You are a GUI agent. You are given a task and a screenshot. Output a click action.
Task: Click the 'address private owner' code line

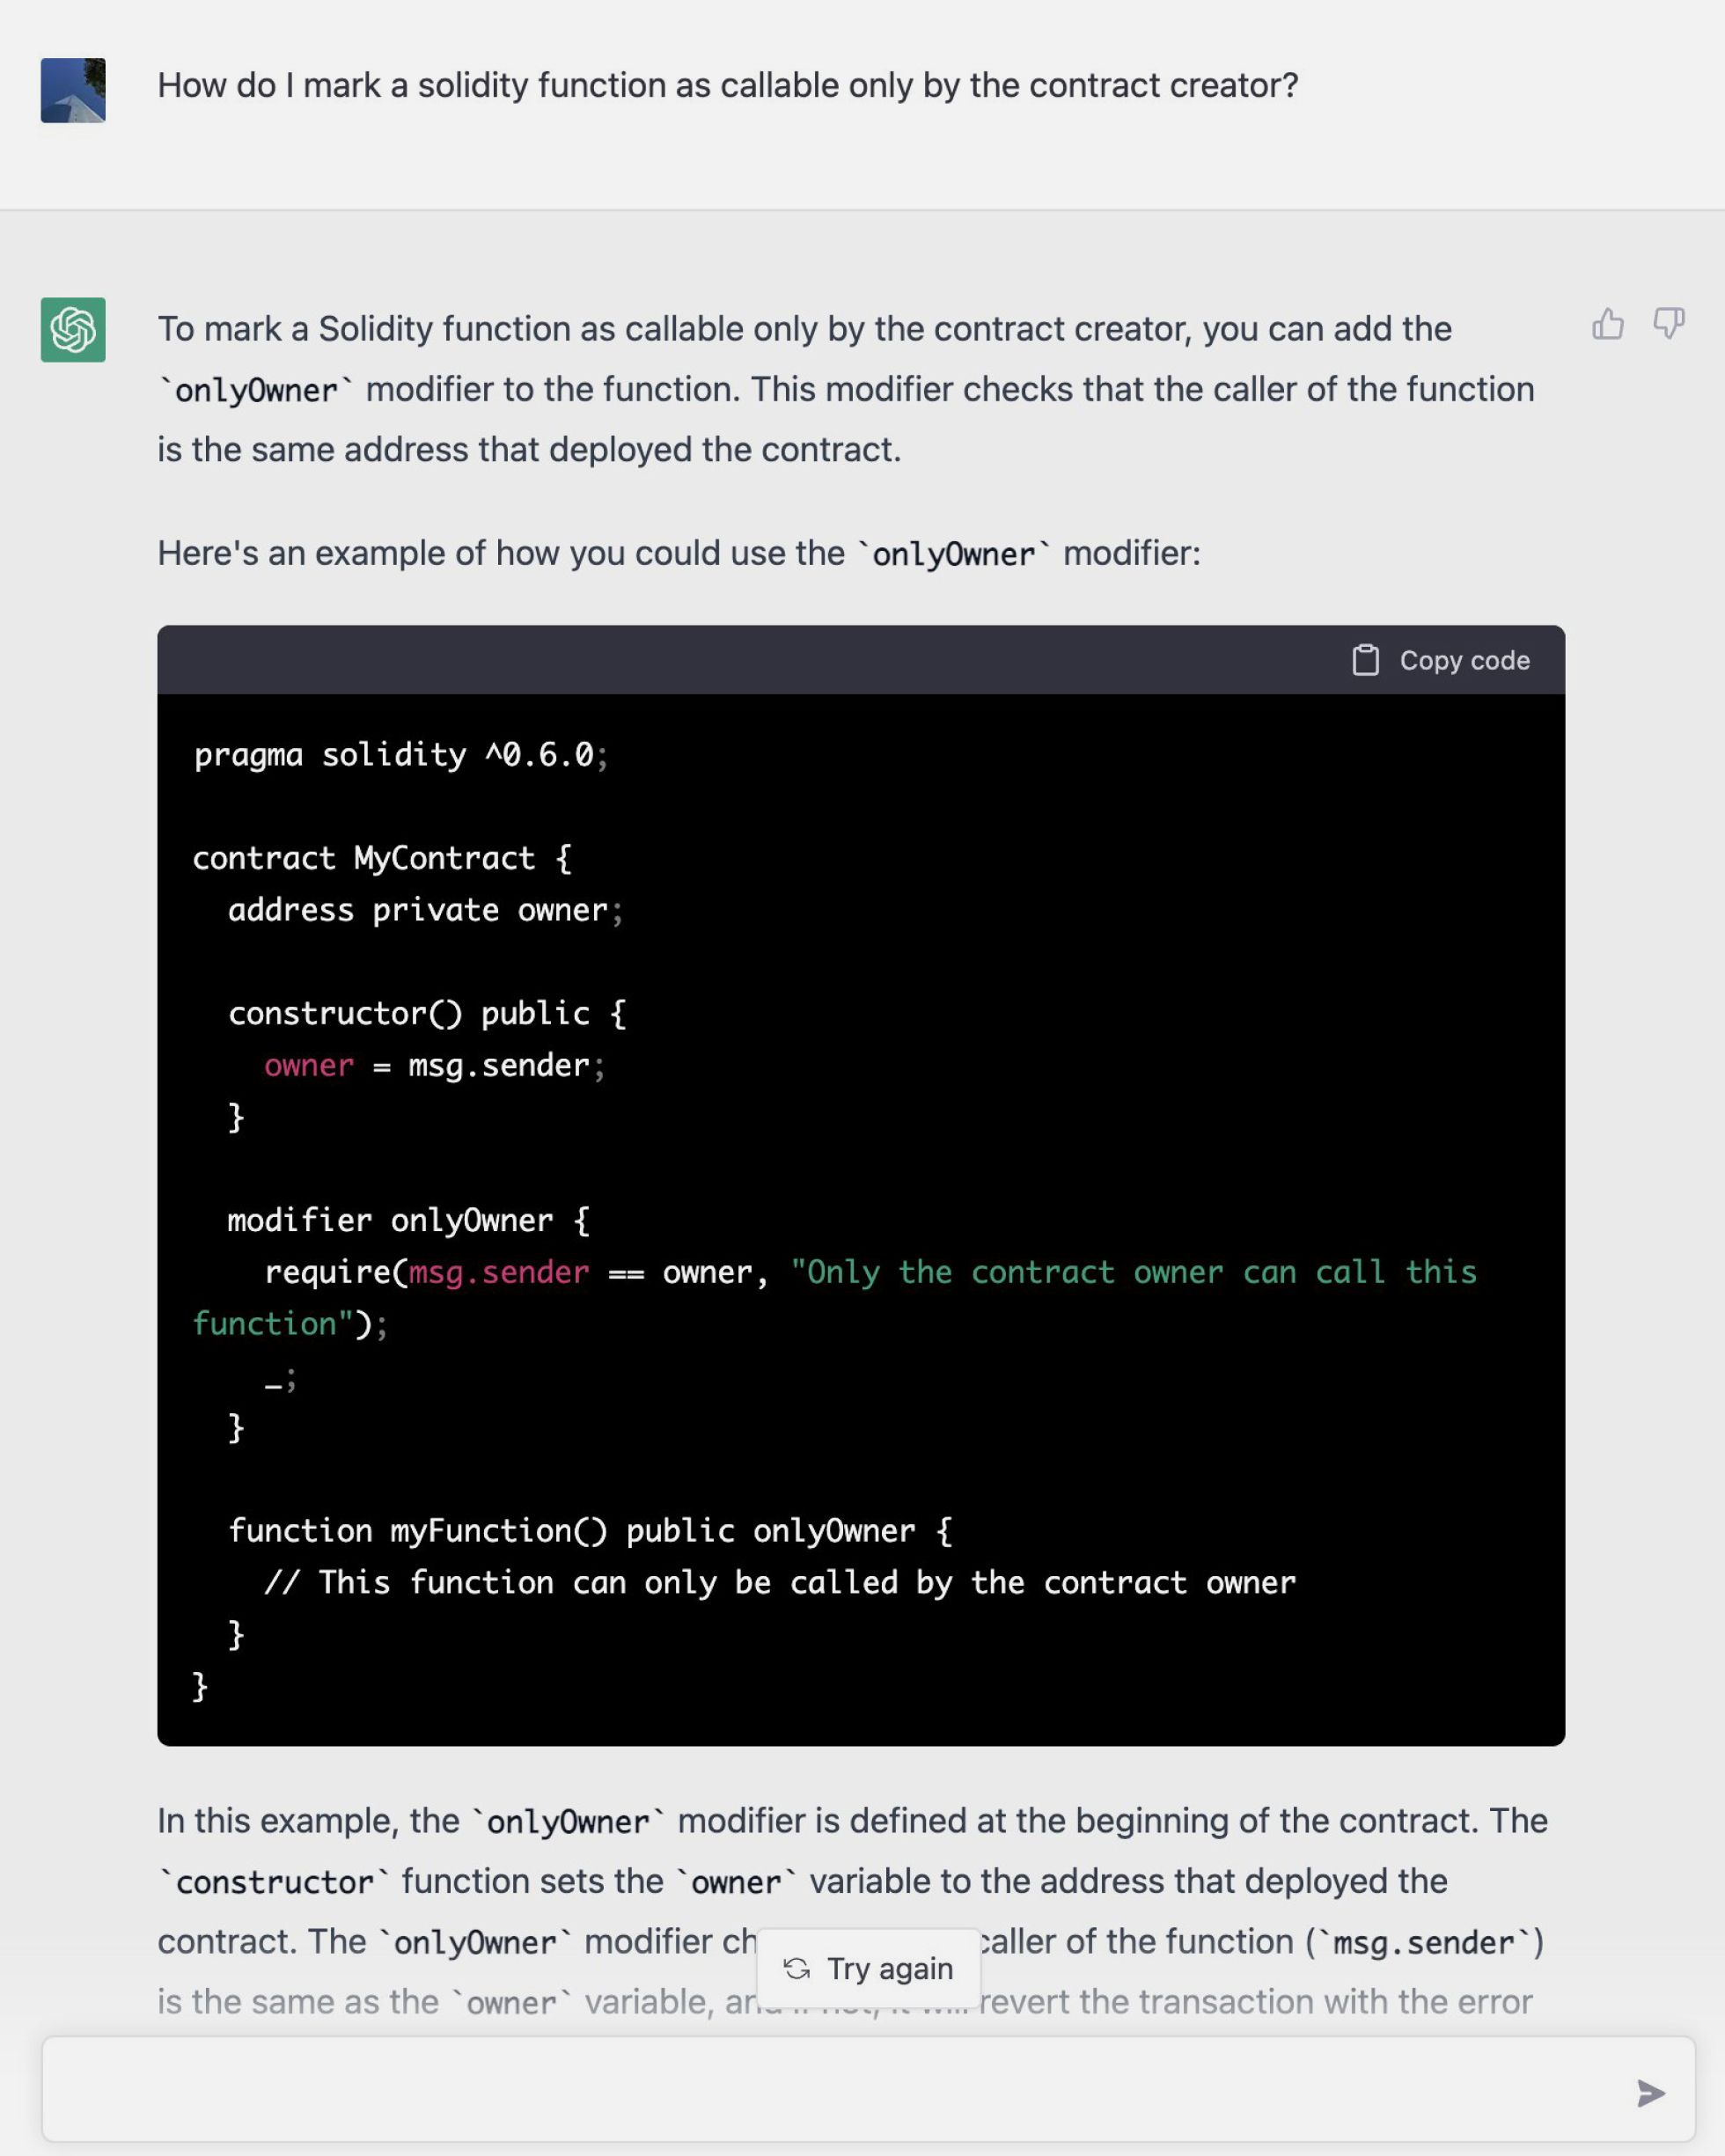(x=425, y=910)
